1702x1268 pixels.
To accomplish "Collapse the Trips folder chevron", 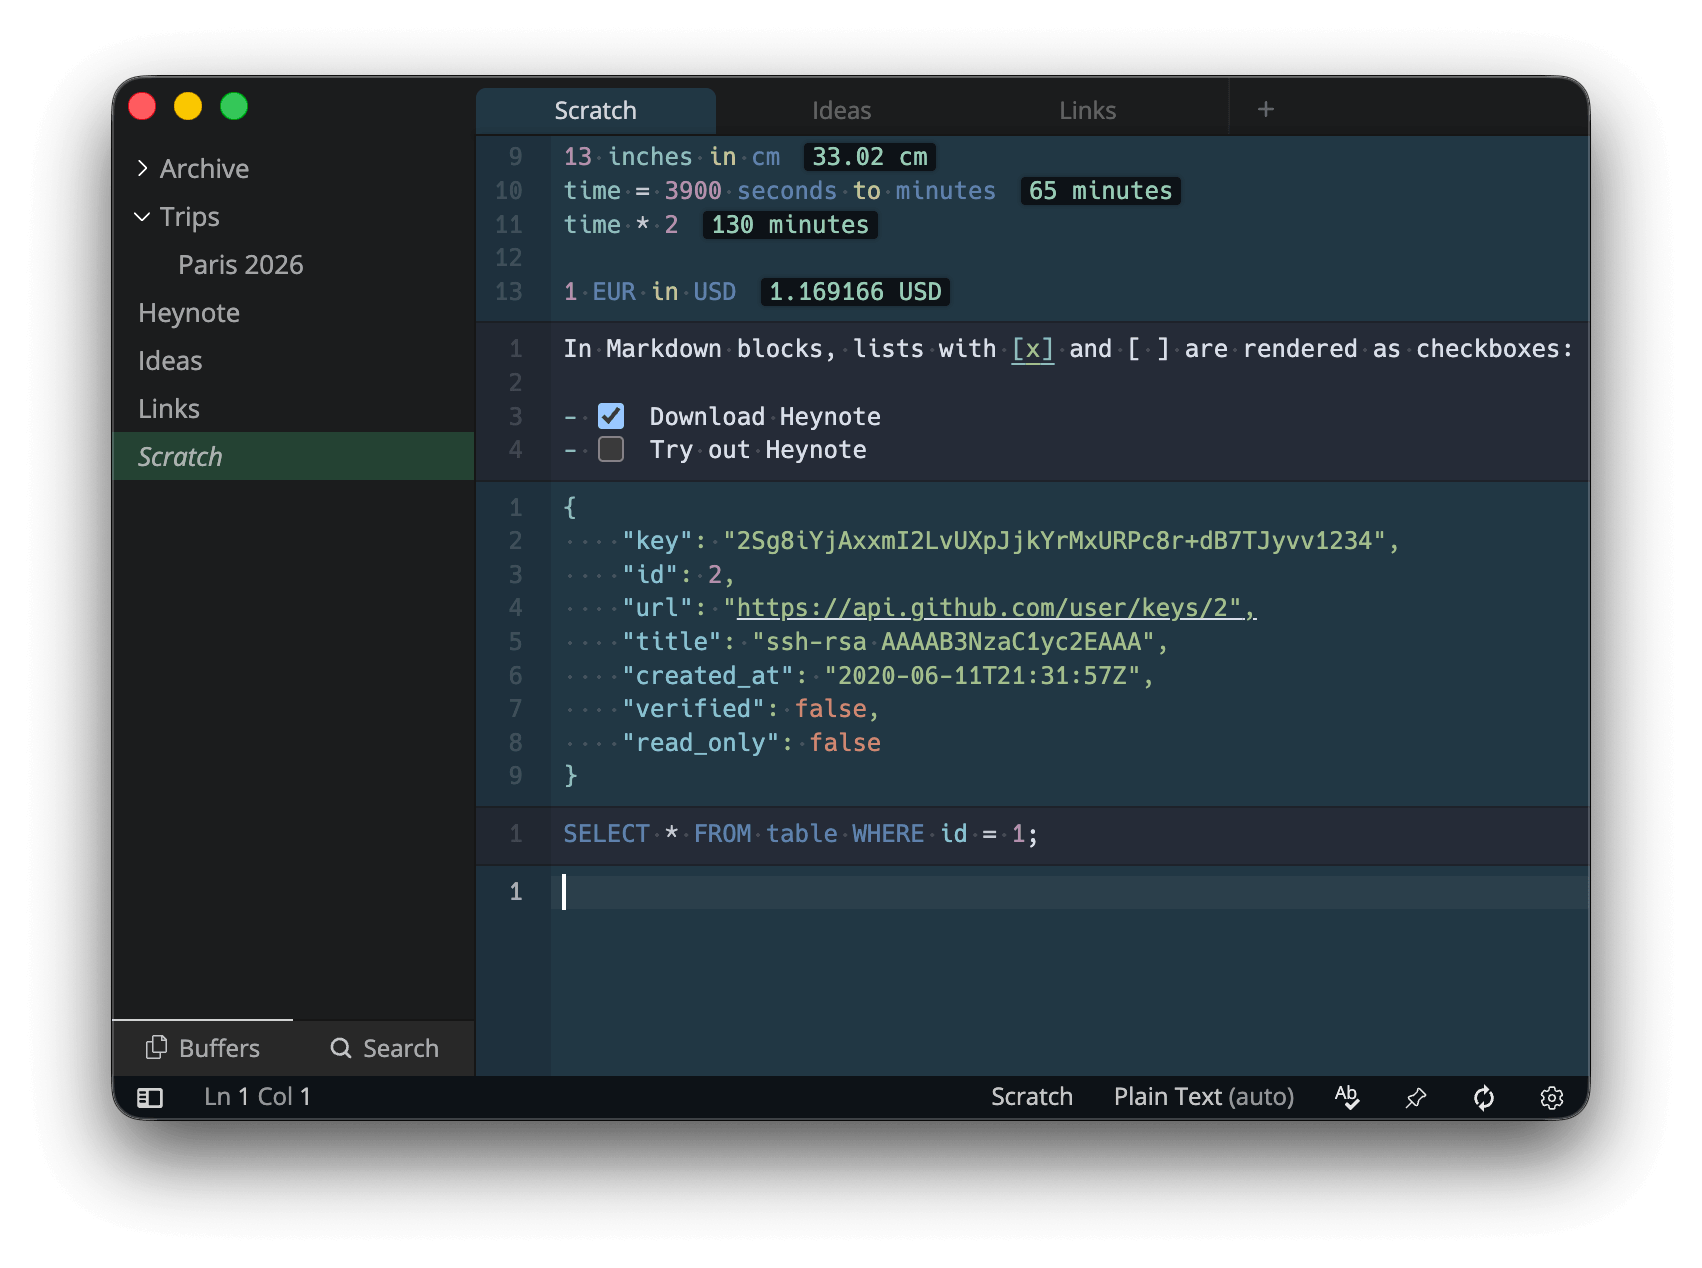I will [x=142, y=216].
